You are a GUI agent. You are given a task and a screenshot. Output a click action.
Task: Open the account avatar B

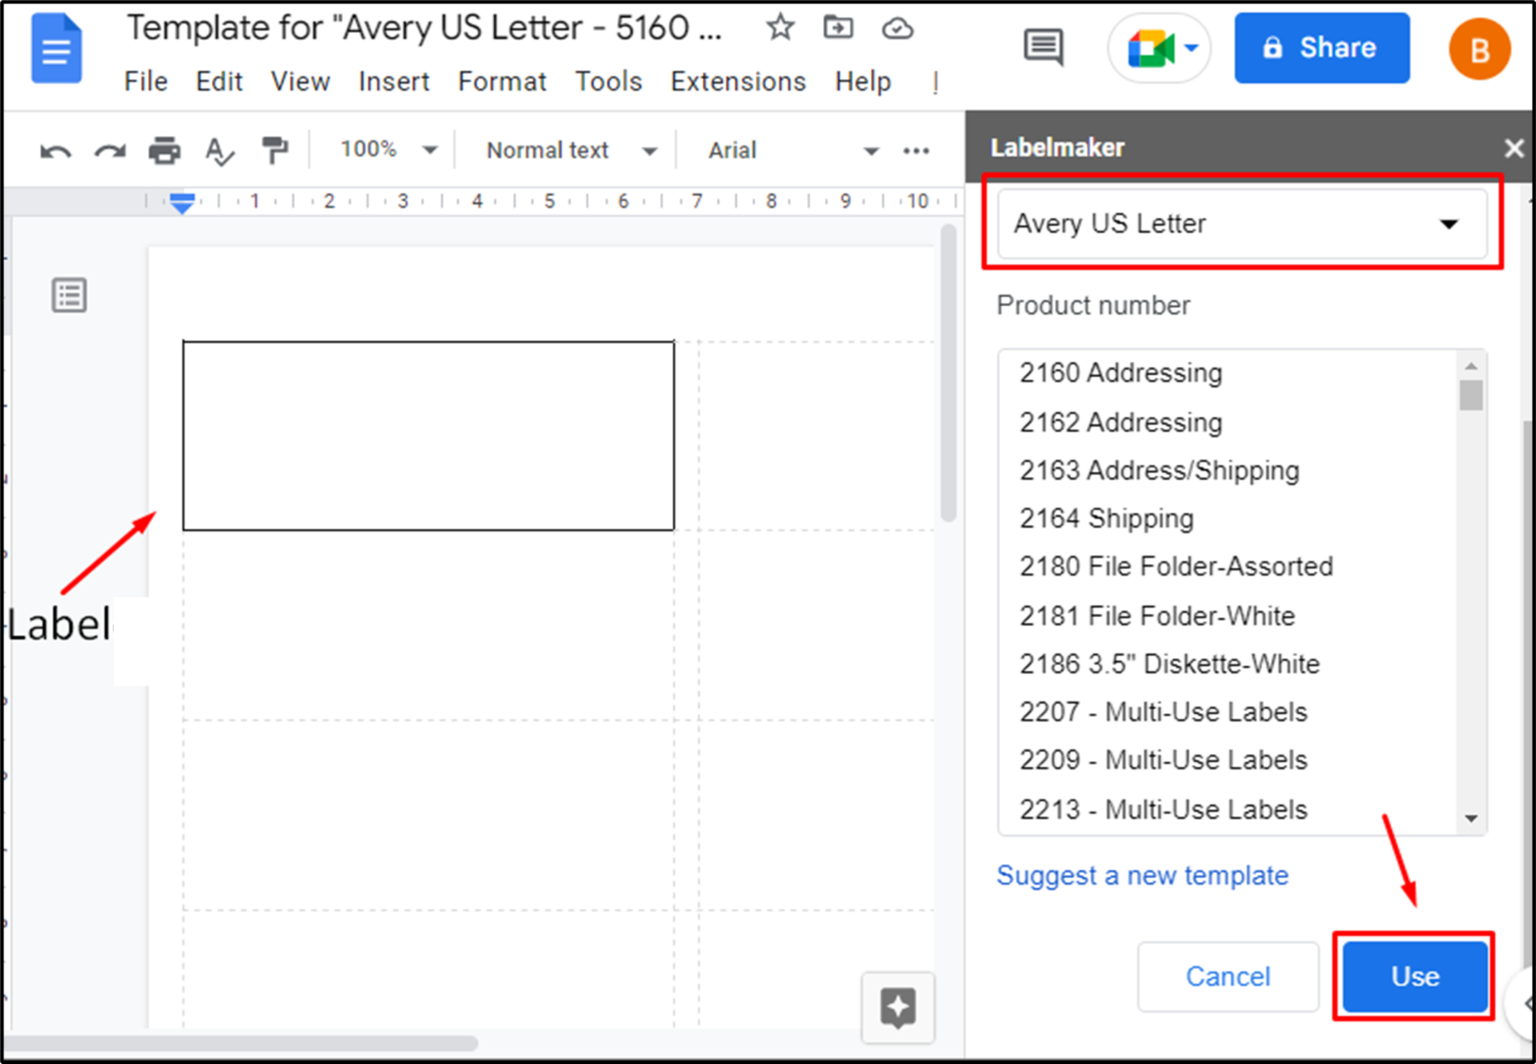(x=1479, y=48)
